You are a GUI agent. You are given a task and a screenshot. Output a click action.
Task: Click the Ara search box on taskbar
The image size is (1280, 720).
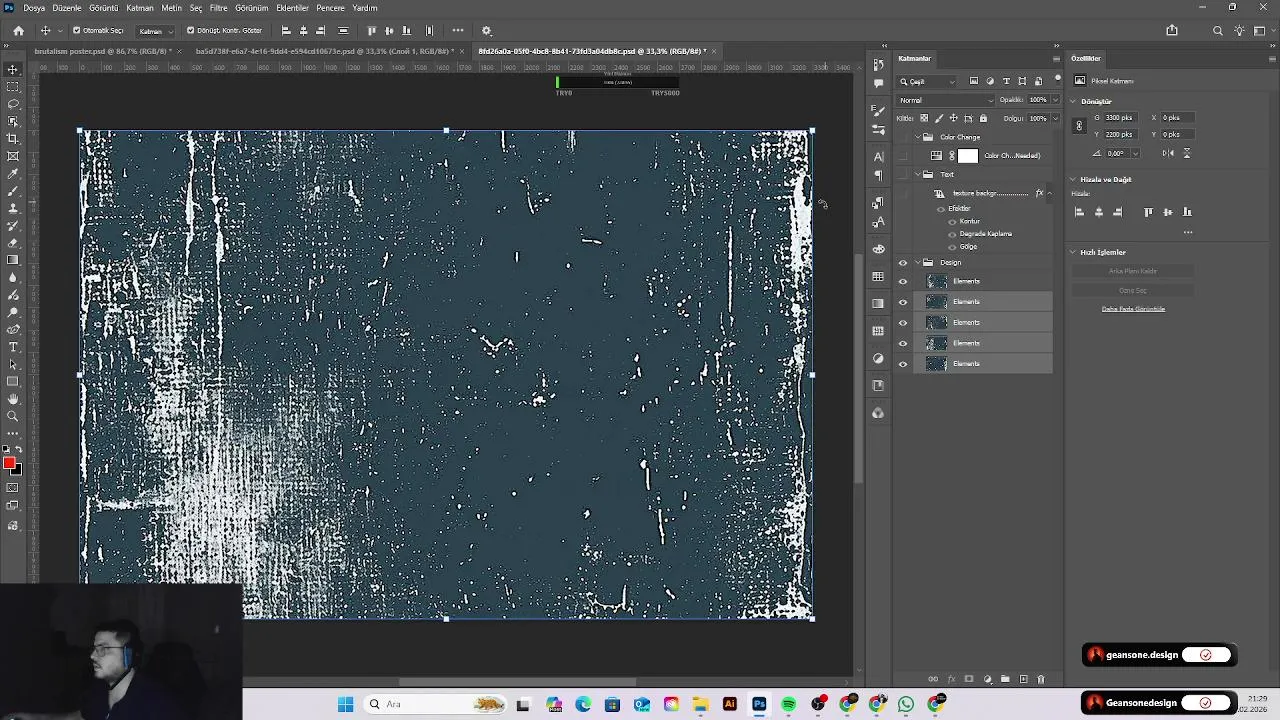tap(437, 704)
